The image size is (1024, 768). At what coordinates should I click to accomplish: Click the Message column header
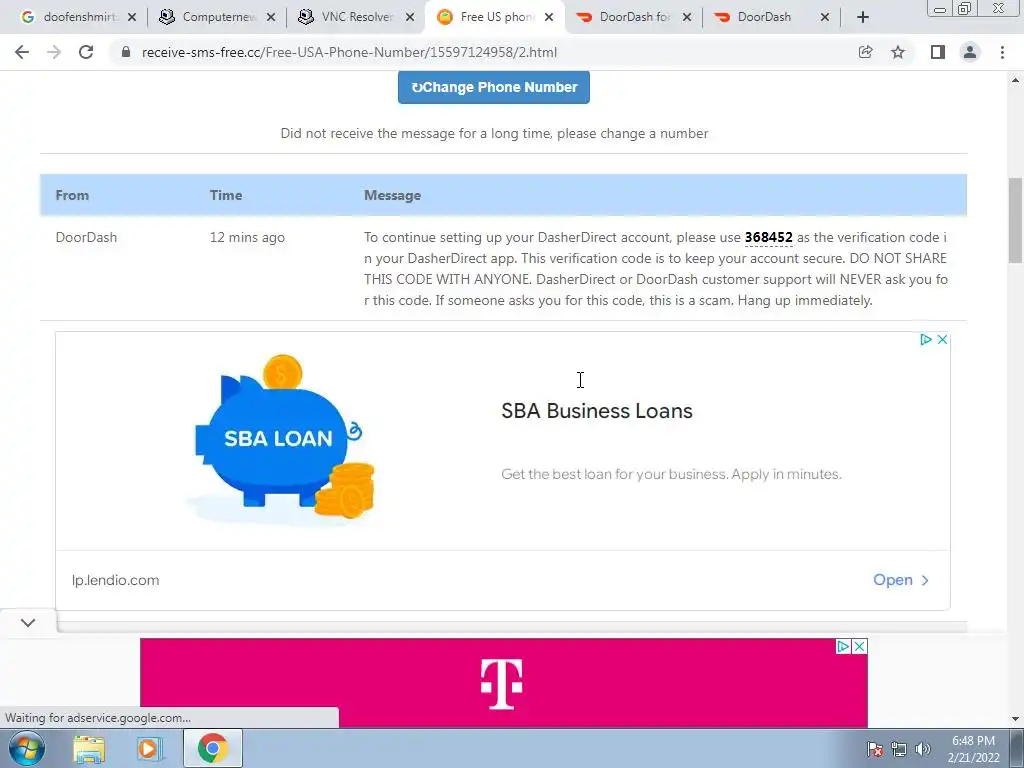392,195
